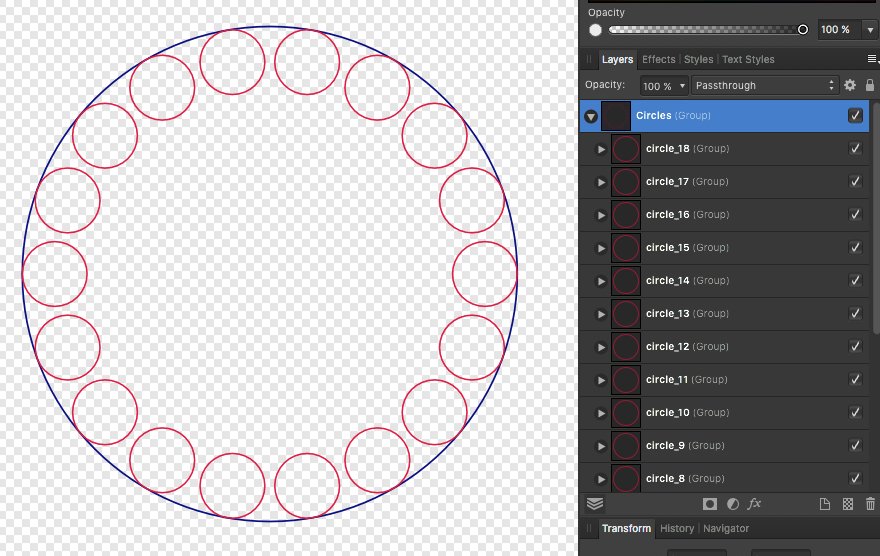This screenshot has width=880, height=556.
Task: Lock the layer using the padlock icon
Action: pyautogui.click(x=870, y=86)
